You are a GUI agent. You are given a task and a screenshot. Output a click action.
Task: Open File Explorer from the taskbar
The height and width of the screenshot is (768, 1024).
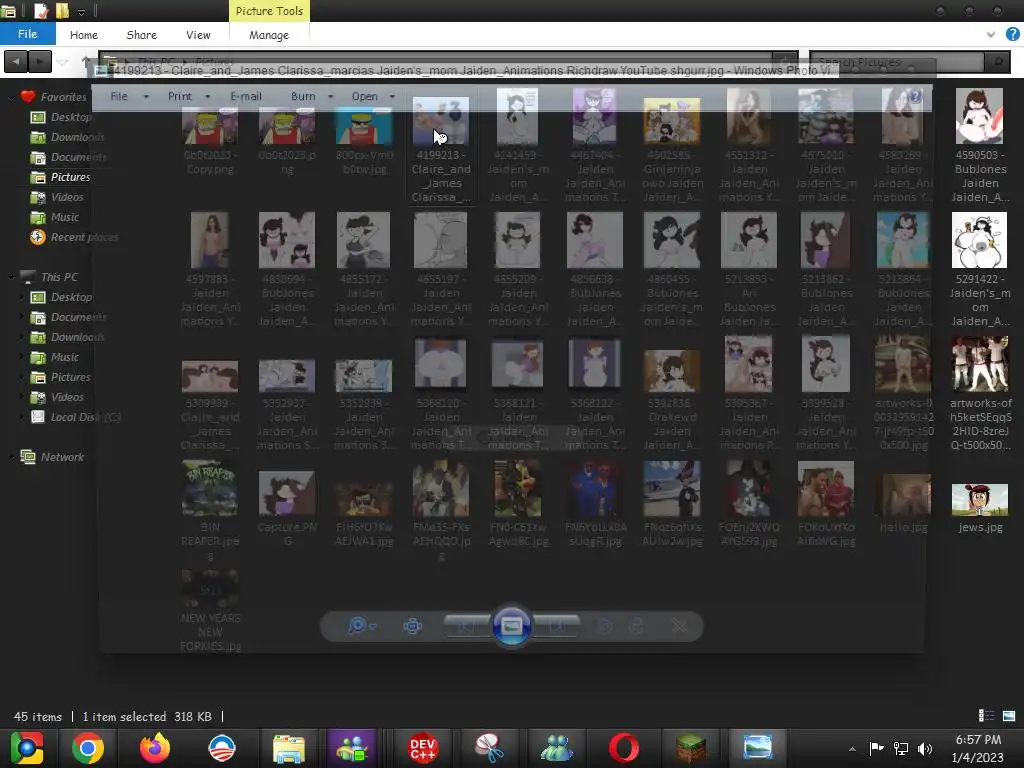tap(289, 748)
